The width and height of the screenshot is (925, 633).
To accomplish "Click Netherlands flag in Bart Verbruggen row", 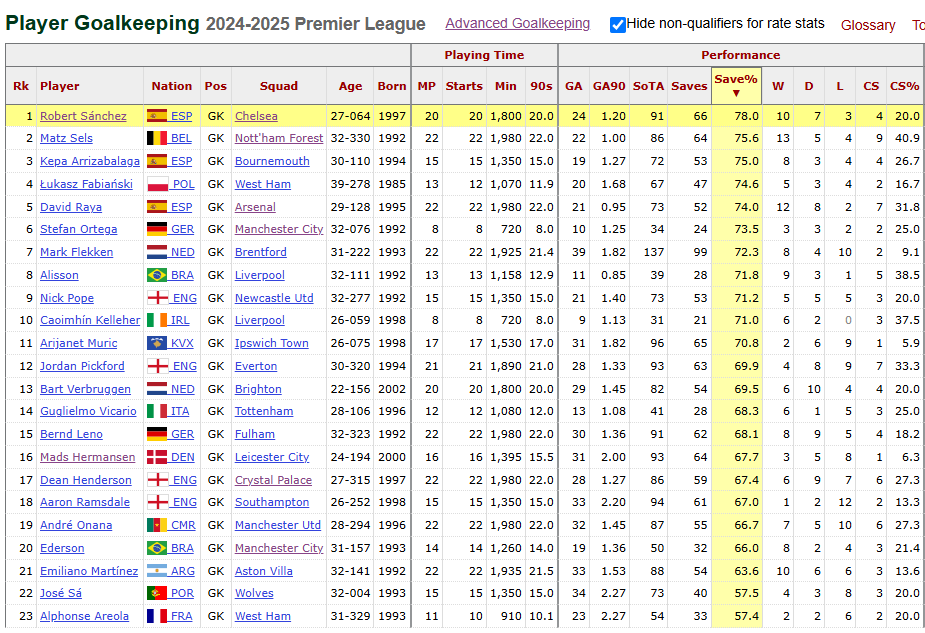I will (x=157, y=389).
